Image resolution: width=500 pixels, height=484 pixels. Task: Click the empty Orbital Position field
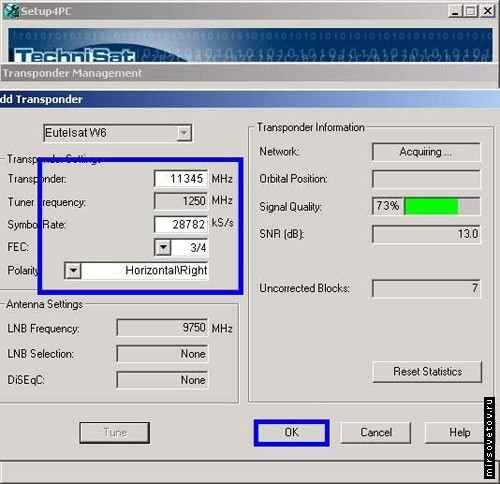pyautogui.click(x=426, y=179)
